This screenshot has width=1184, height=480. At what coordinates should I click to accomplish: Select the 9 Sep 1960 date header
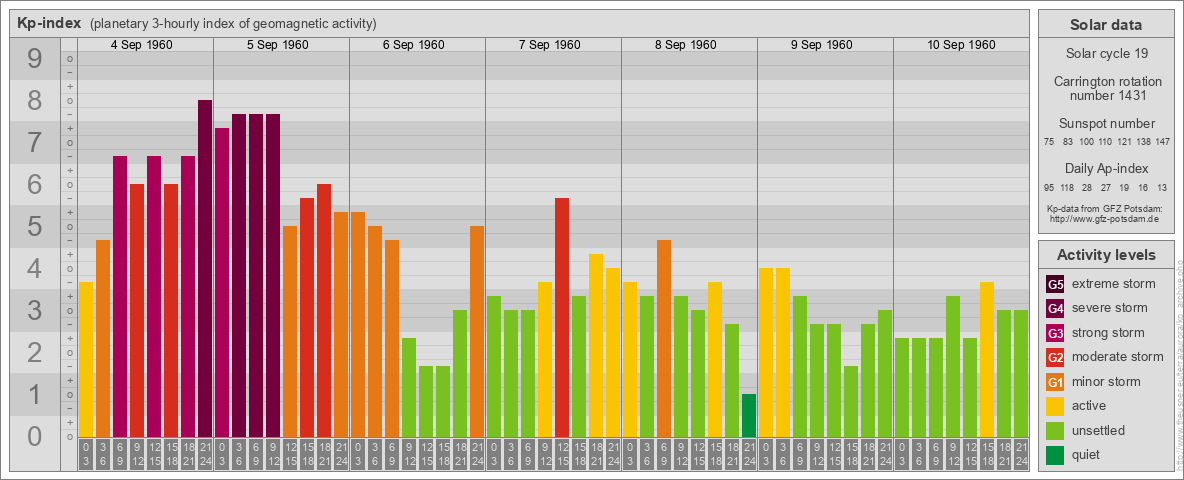(822, 45)
